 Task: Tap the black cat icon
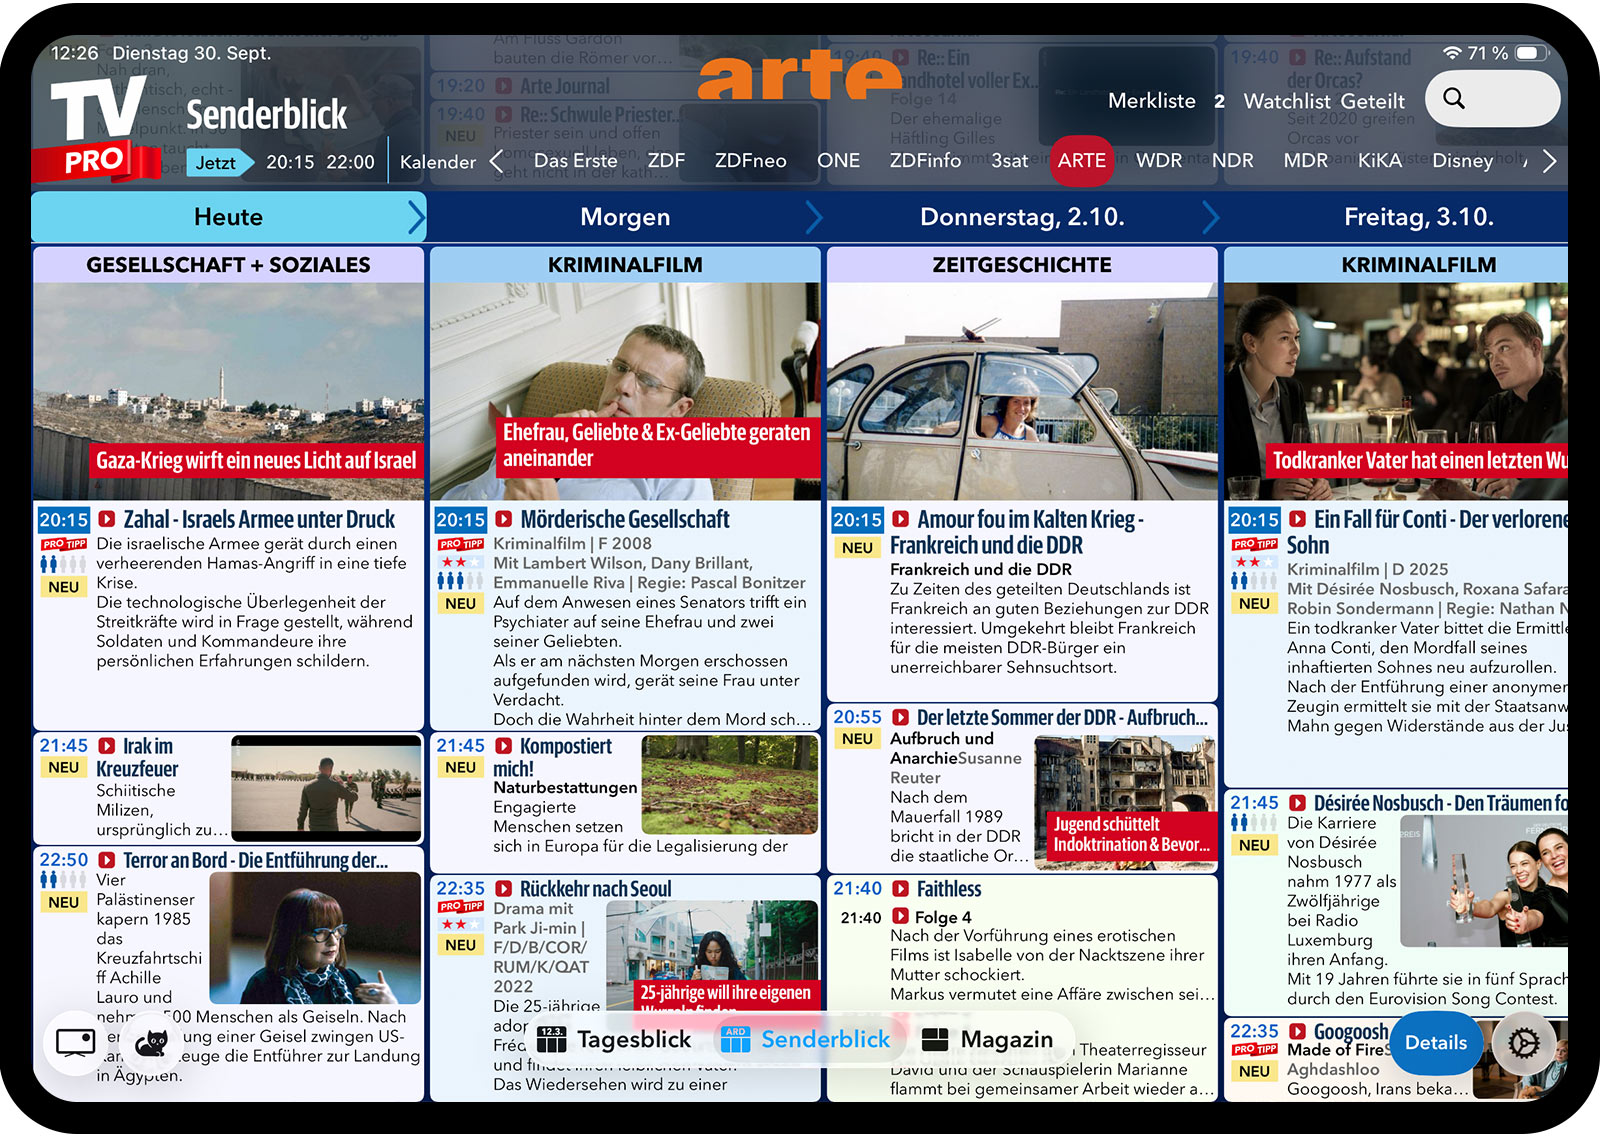coord(152,1043)
